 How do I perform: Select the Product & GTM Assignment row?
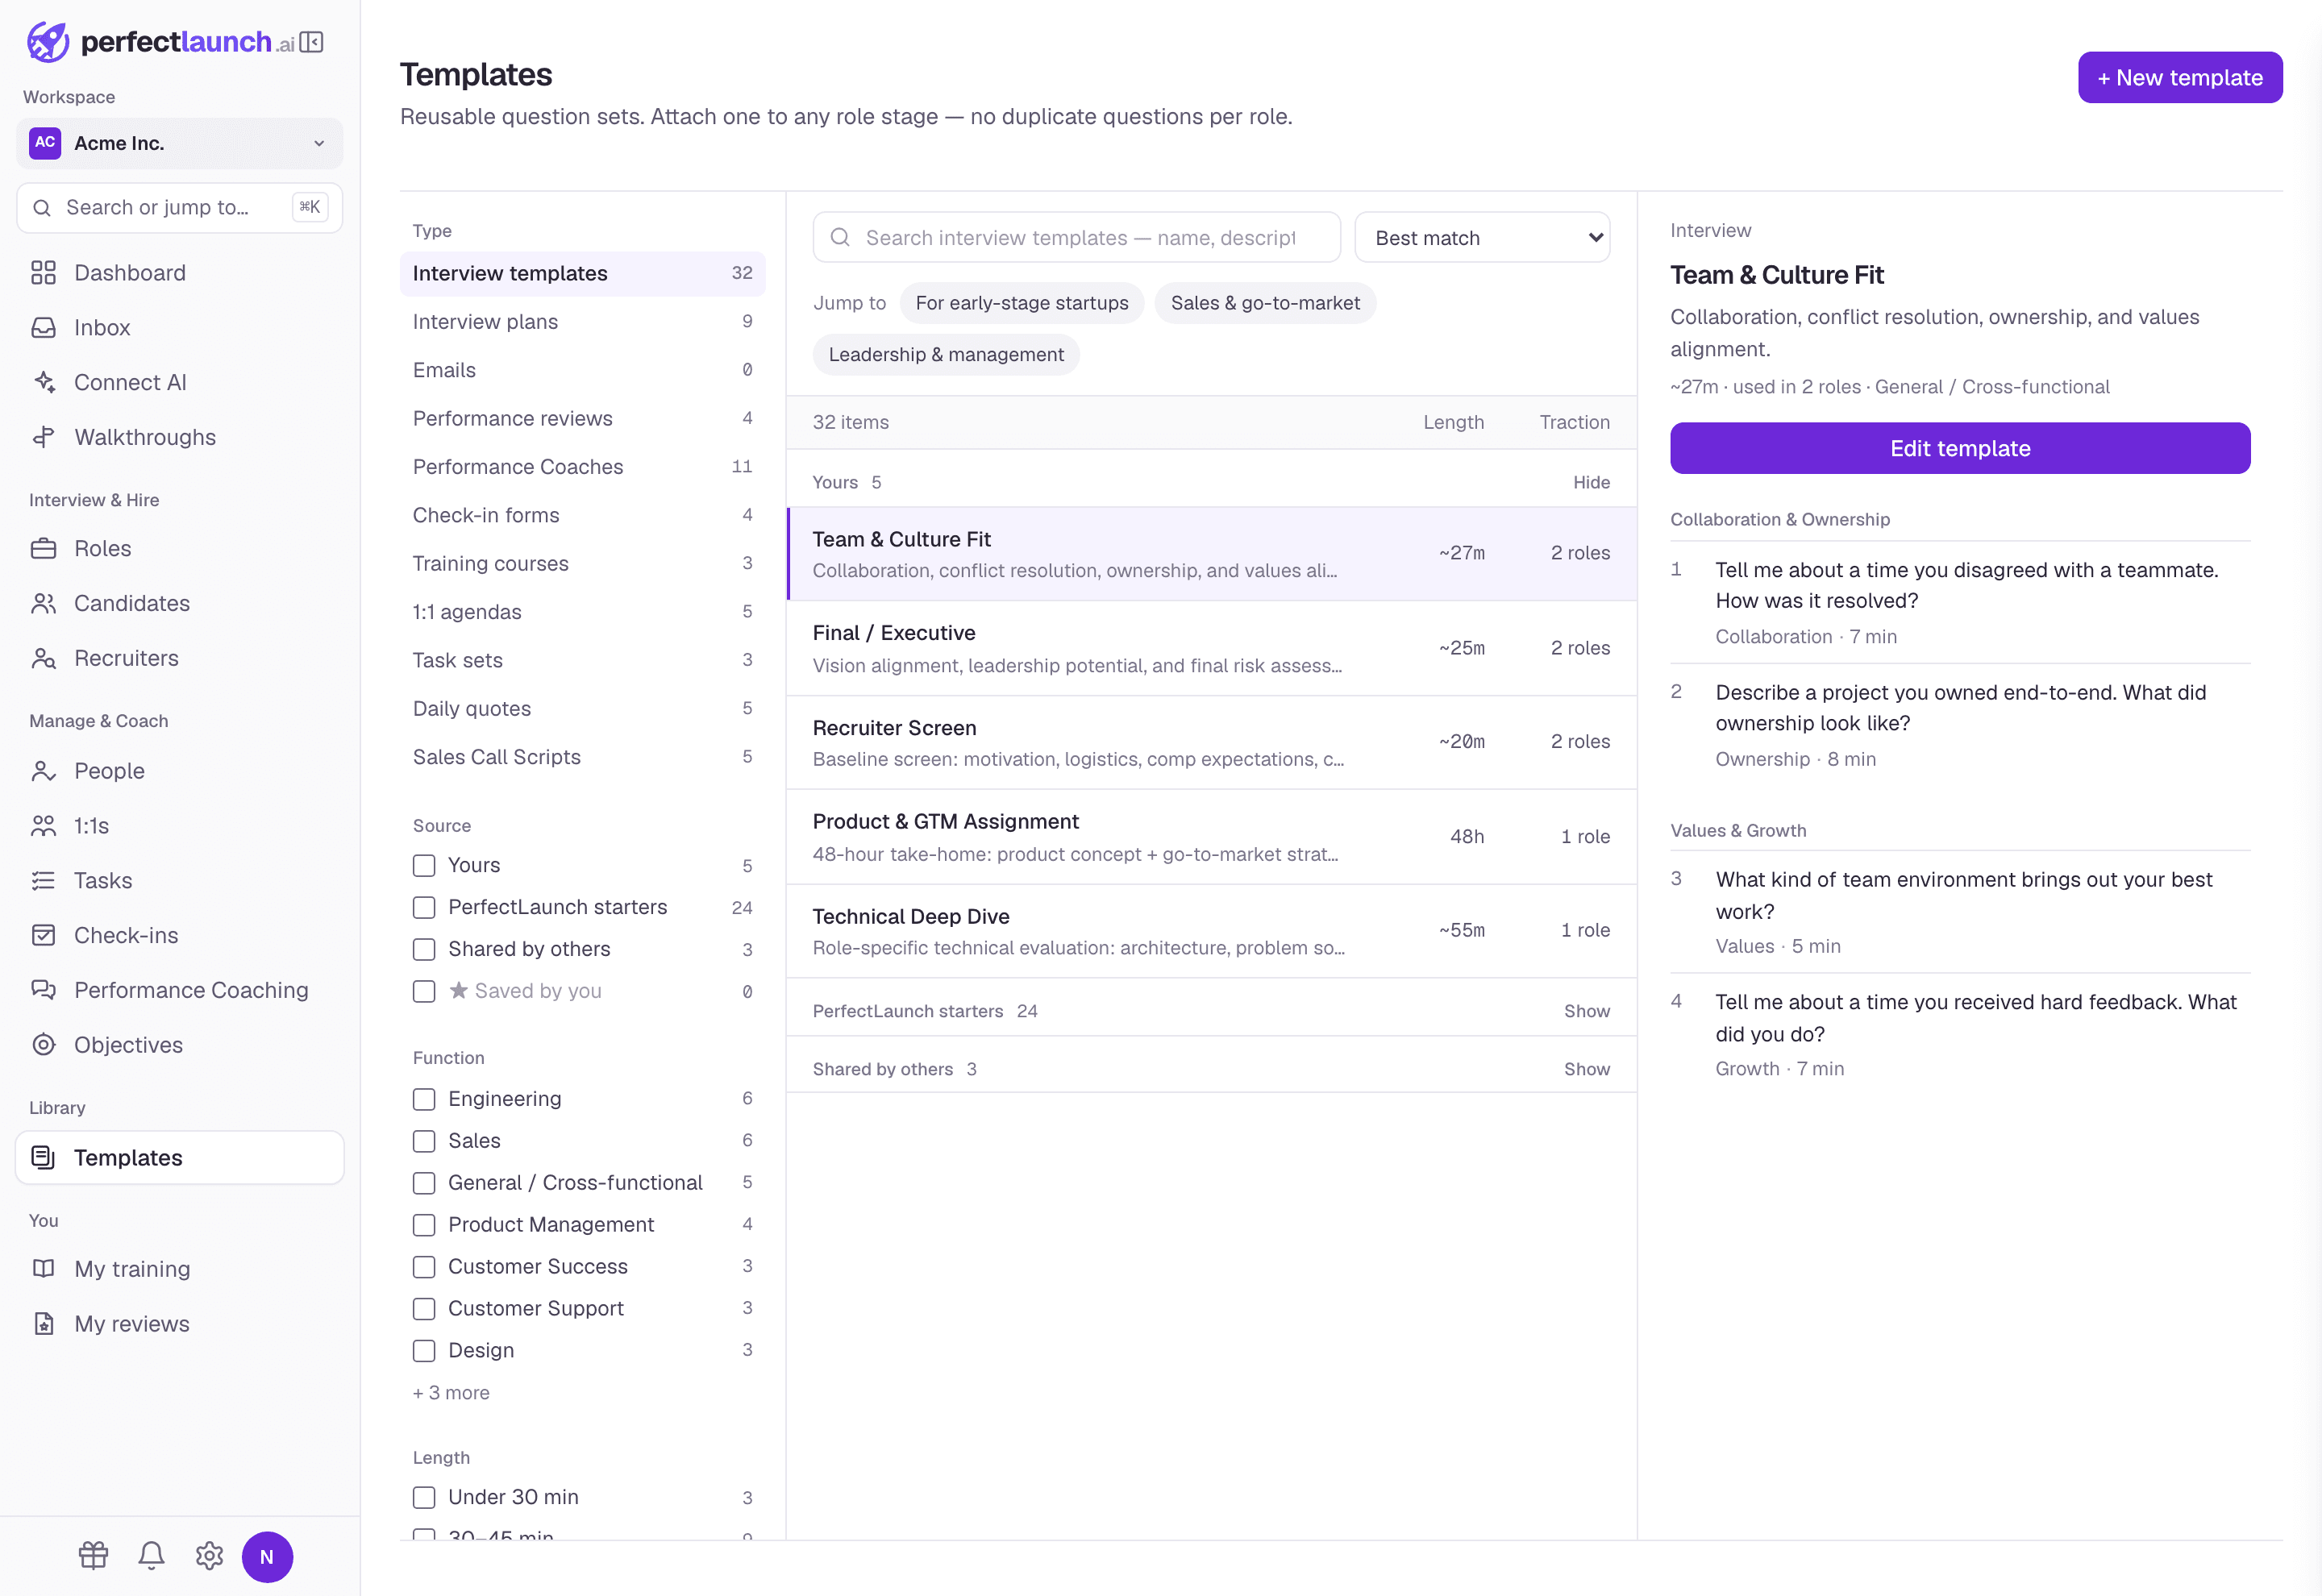[x=1211, y=837]
